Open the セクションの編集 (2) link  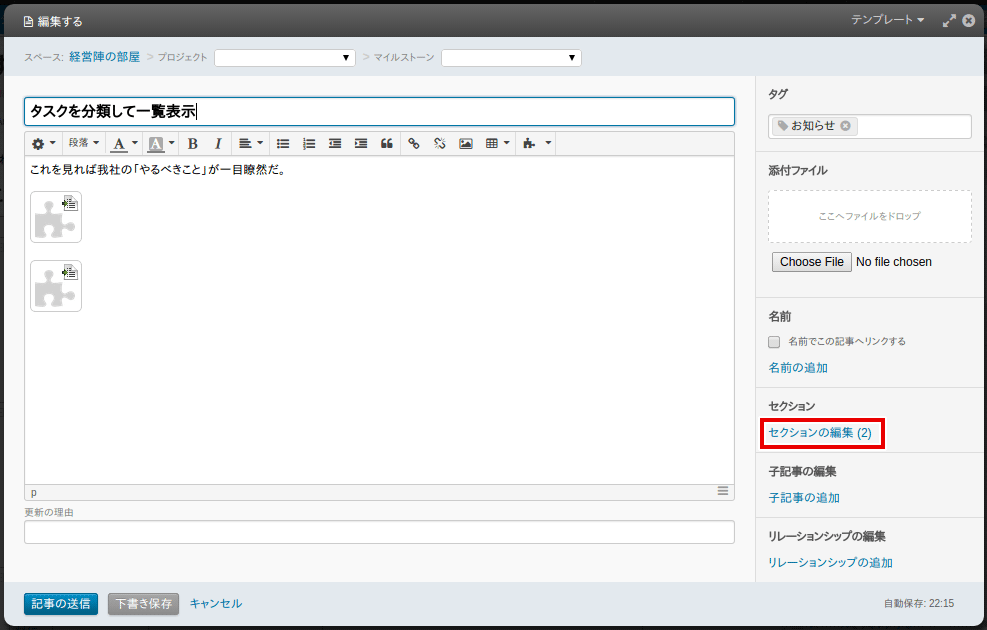(x=820, y=433)
